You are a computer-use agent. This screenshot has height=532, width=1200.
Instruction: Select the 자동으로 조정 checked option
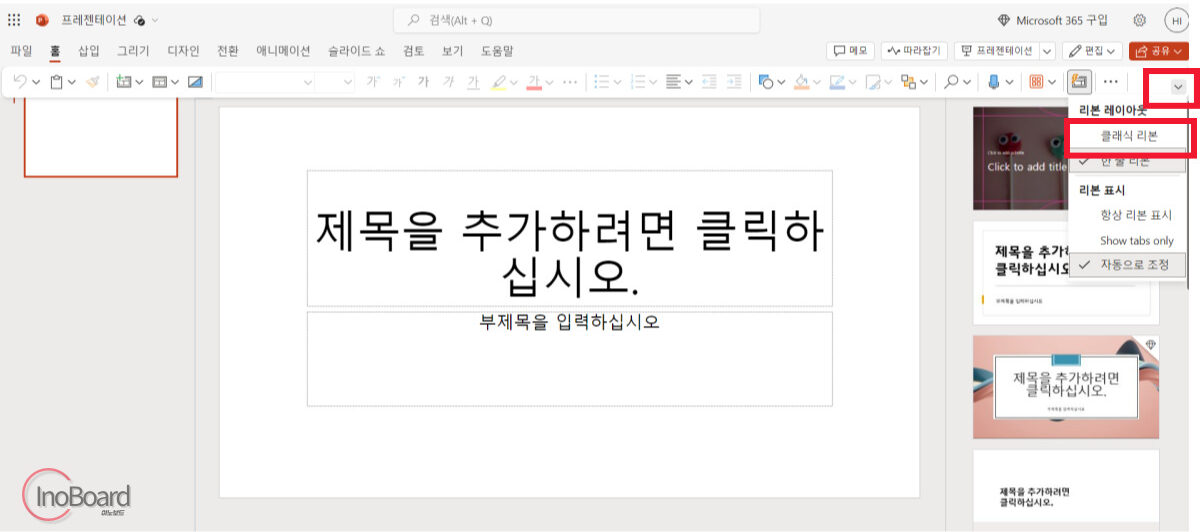(1128, 265)
